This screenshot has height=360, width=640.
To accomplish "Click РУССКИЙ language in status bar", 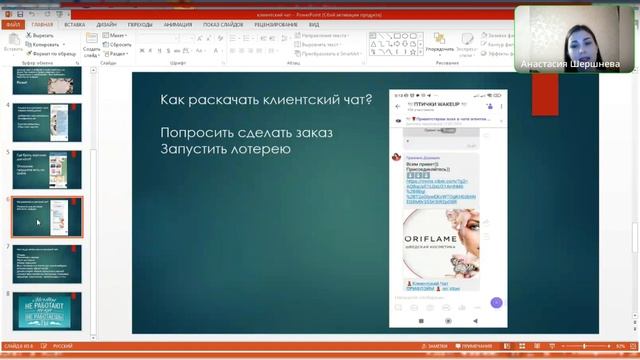I will pyautogui.click(x=62, y=346).
